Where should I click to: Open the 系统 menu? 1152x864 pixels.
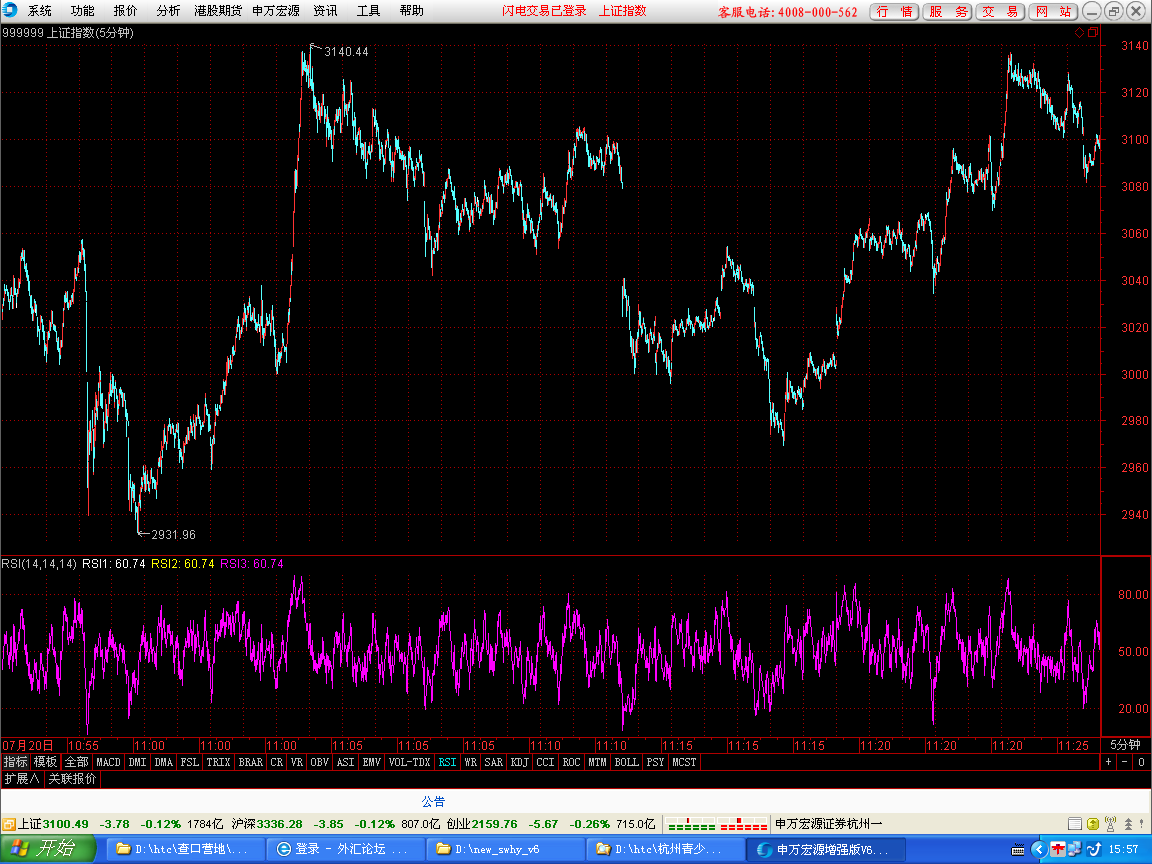coord(40,11)
